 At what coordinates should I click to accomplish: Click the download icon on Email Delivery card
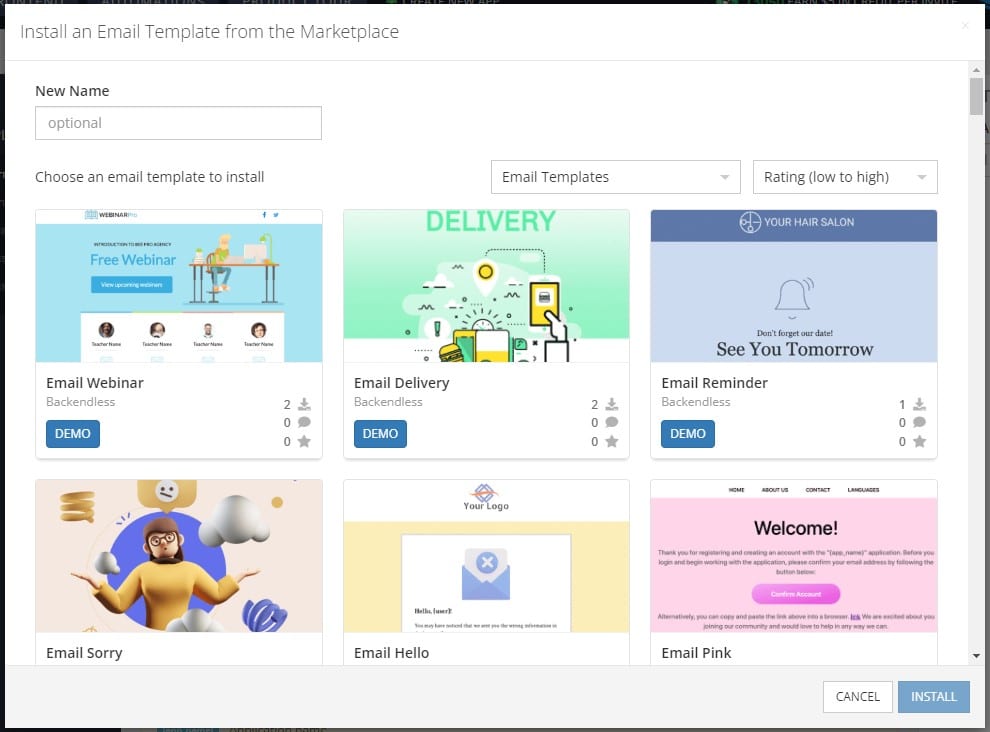click(x=612, y=404)
